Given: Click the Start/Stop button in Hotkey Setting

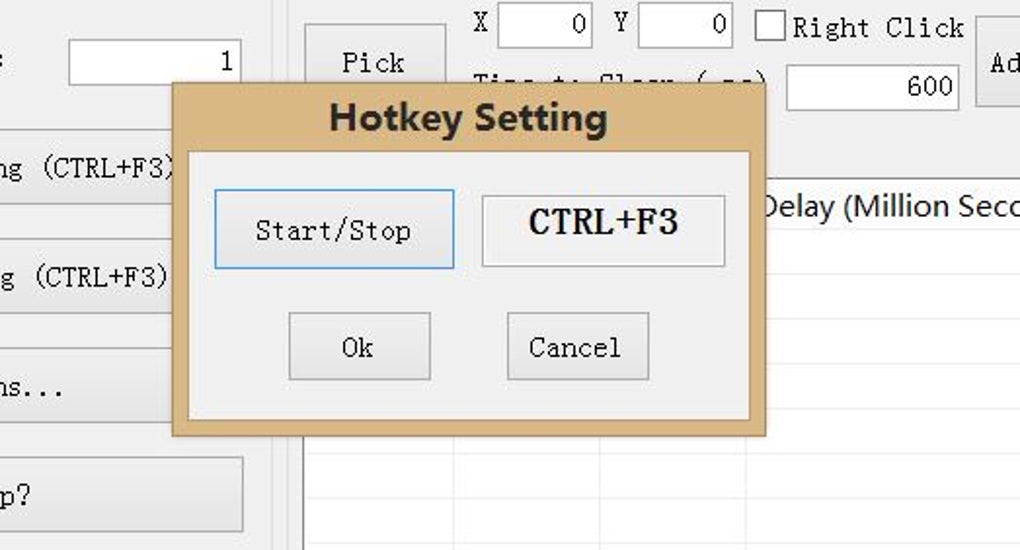Looking at the screenshot, I should pos(334,230).
